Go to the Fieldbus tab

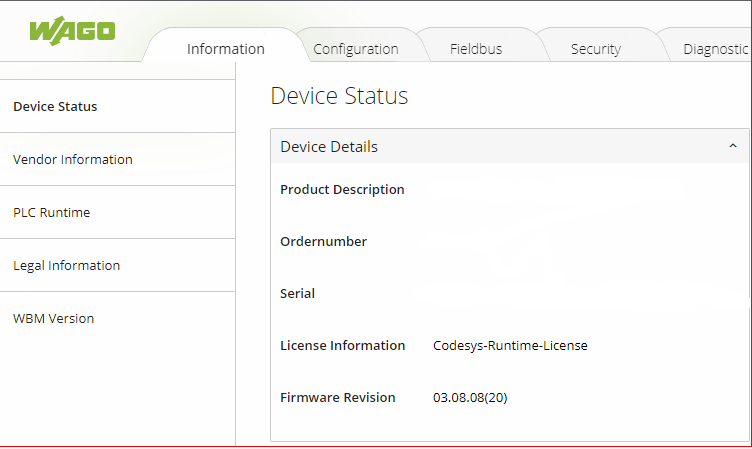(476, 48)
